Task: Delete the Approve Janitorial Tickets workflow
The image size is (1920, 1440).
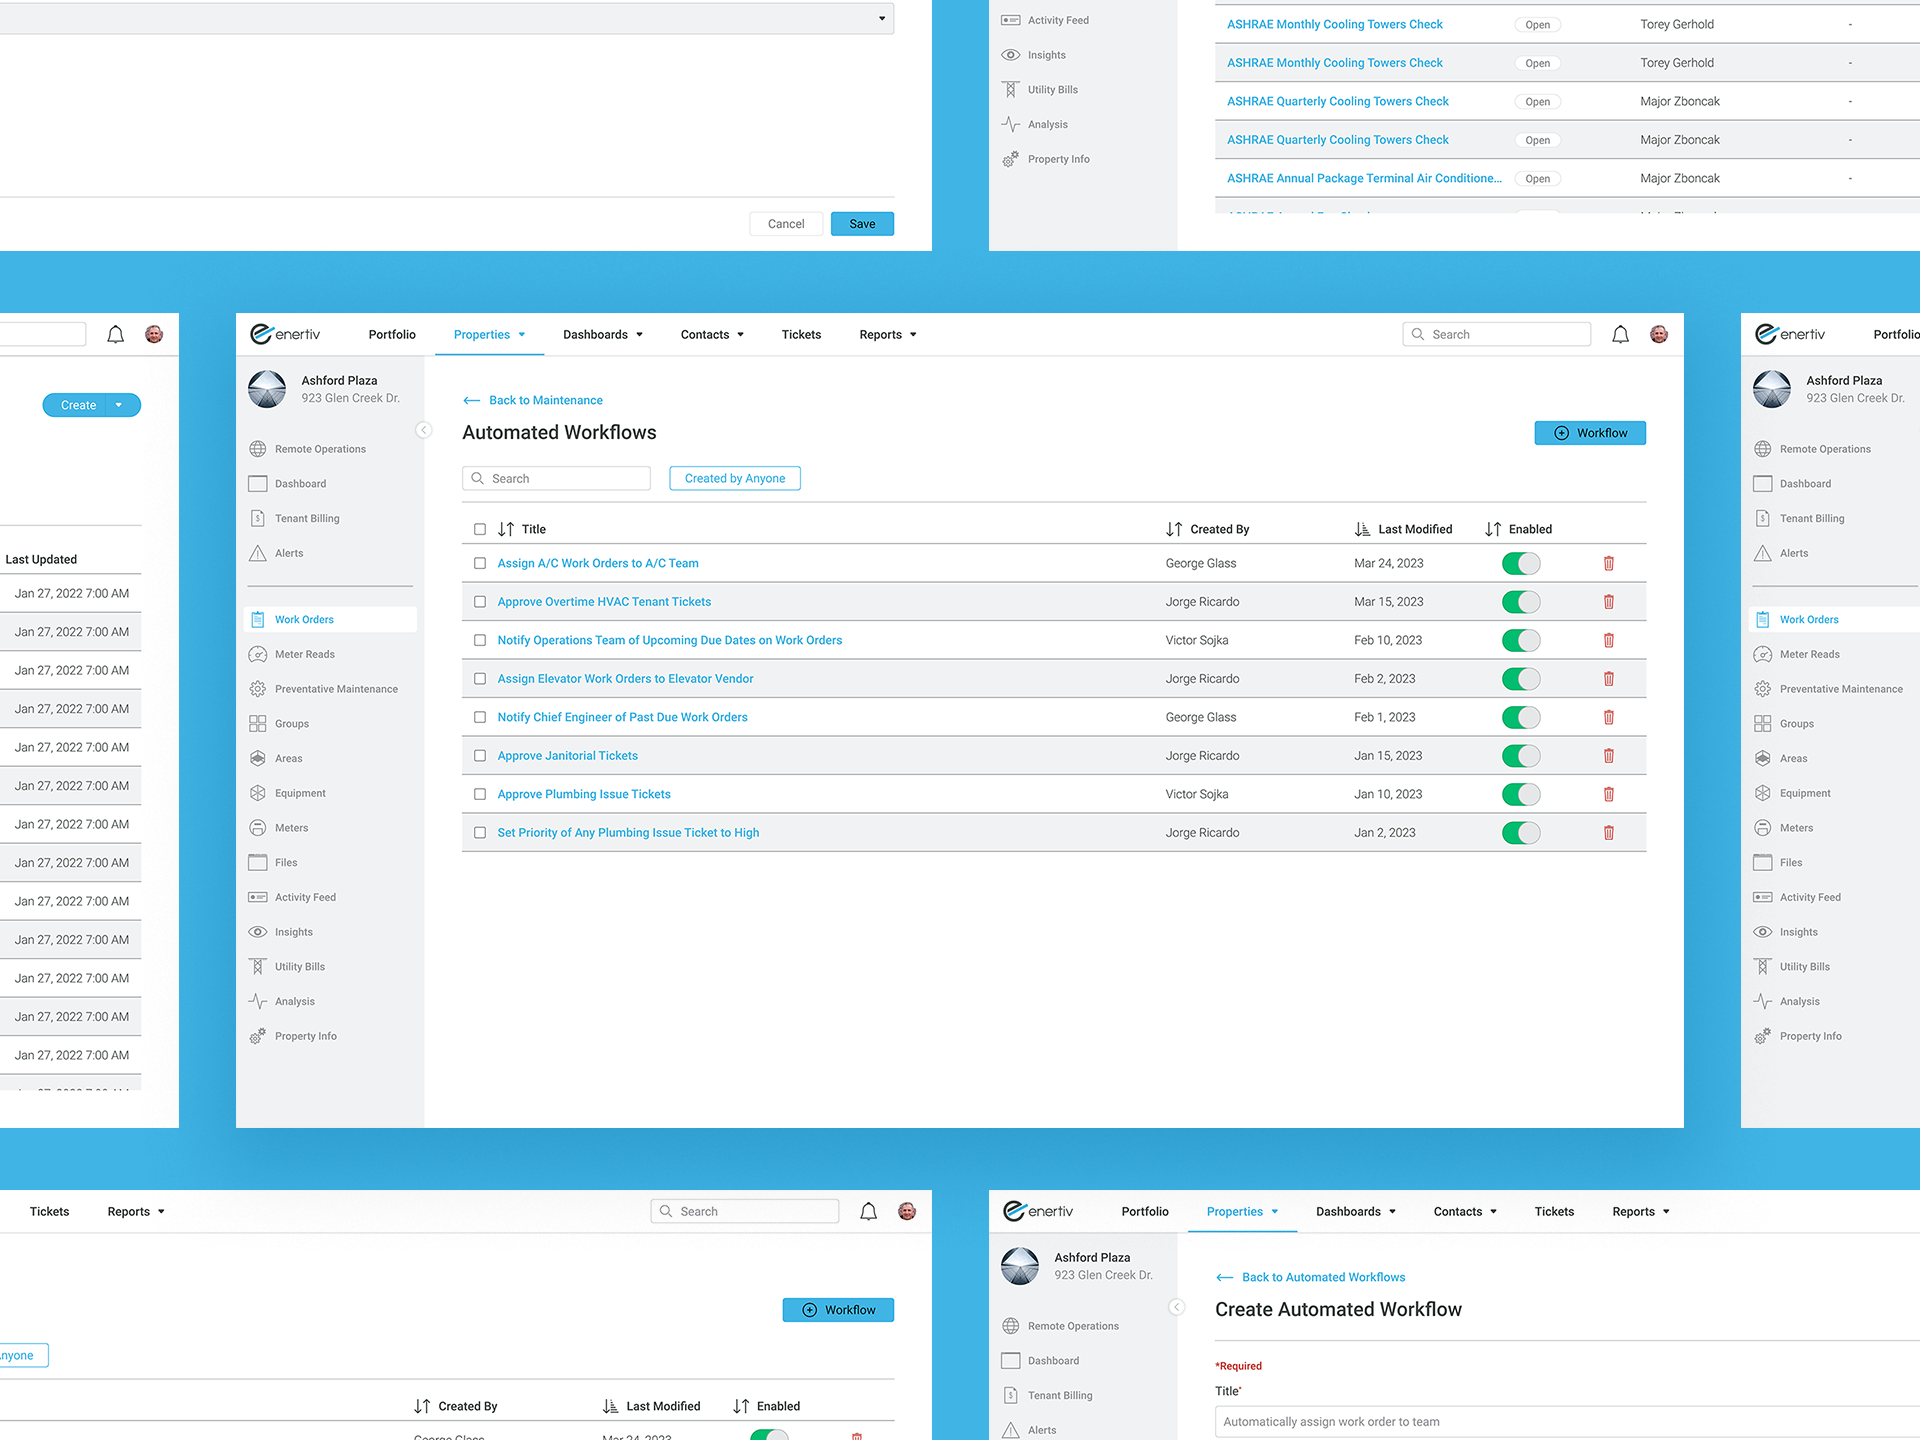Action: [1609, 756]
